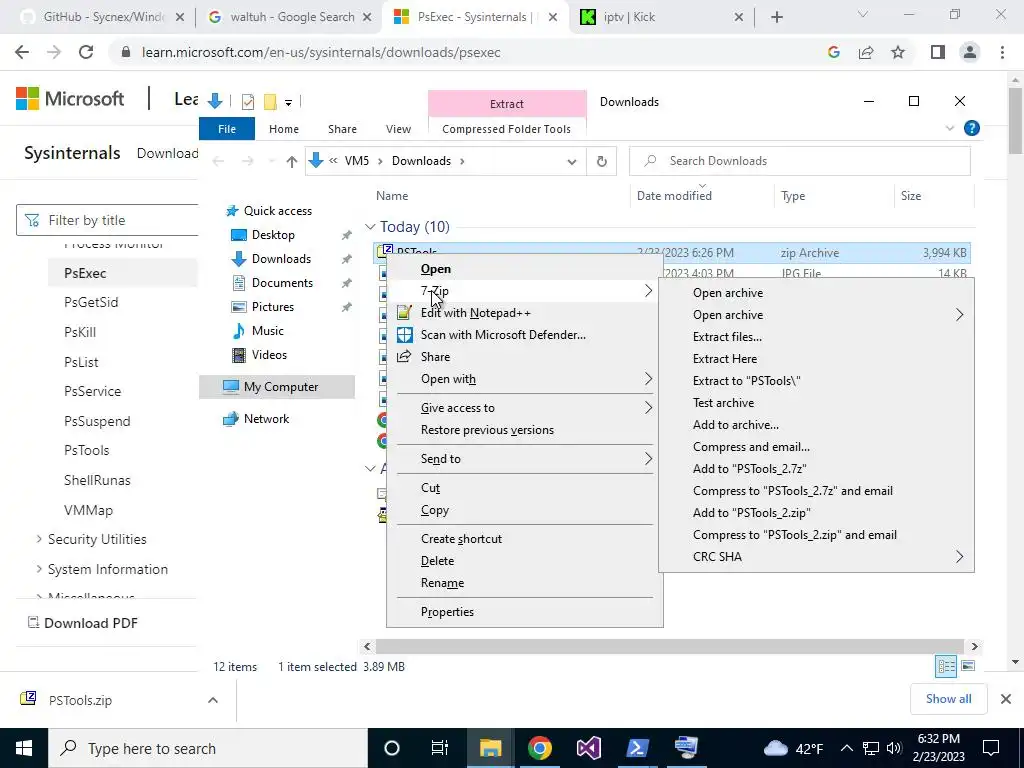The width and height of the screenshot is (1024, 768).
Task: Open the notification center icon
Action: click(991, 748)
